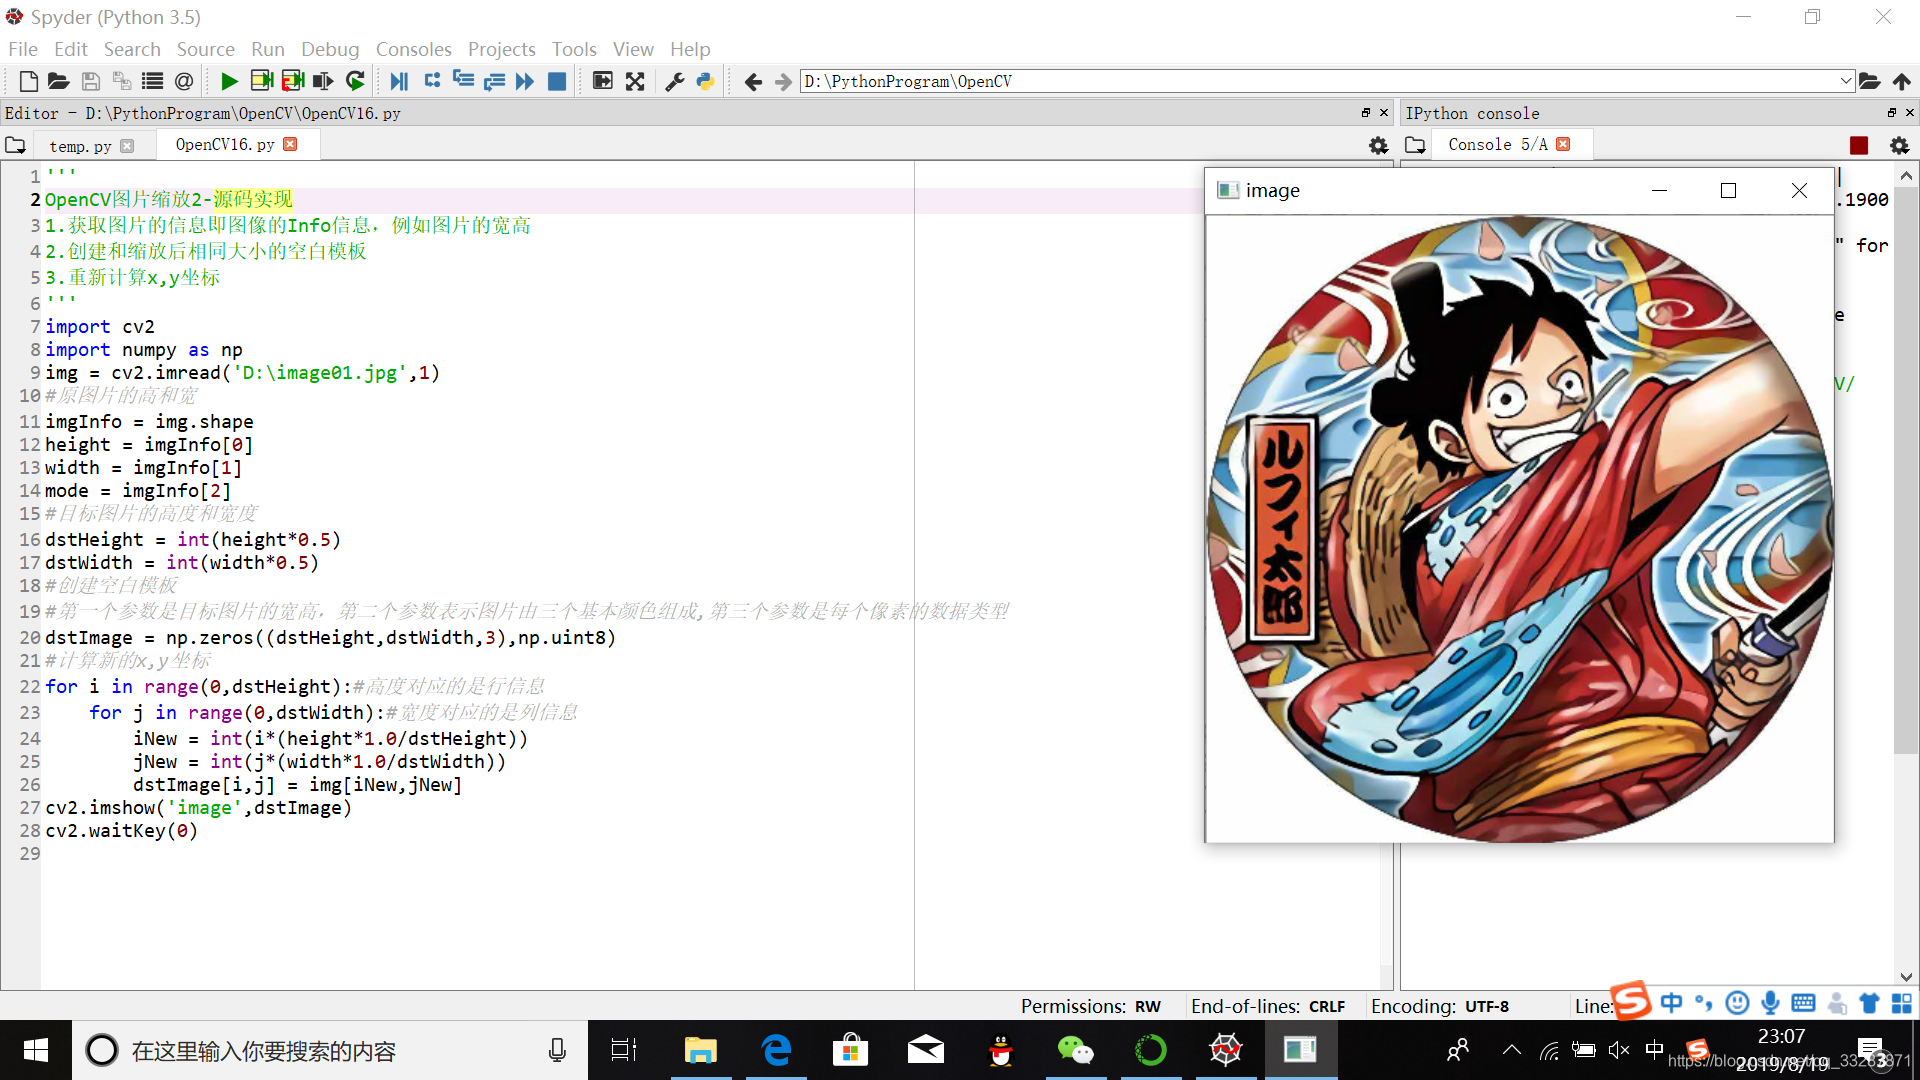Screen dimensions: 1920x1080
Task: Close the OpenCV16.py tab
Action: pyautogui.click(x=290, y=144)
